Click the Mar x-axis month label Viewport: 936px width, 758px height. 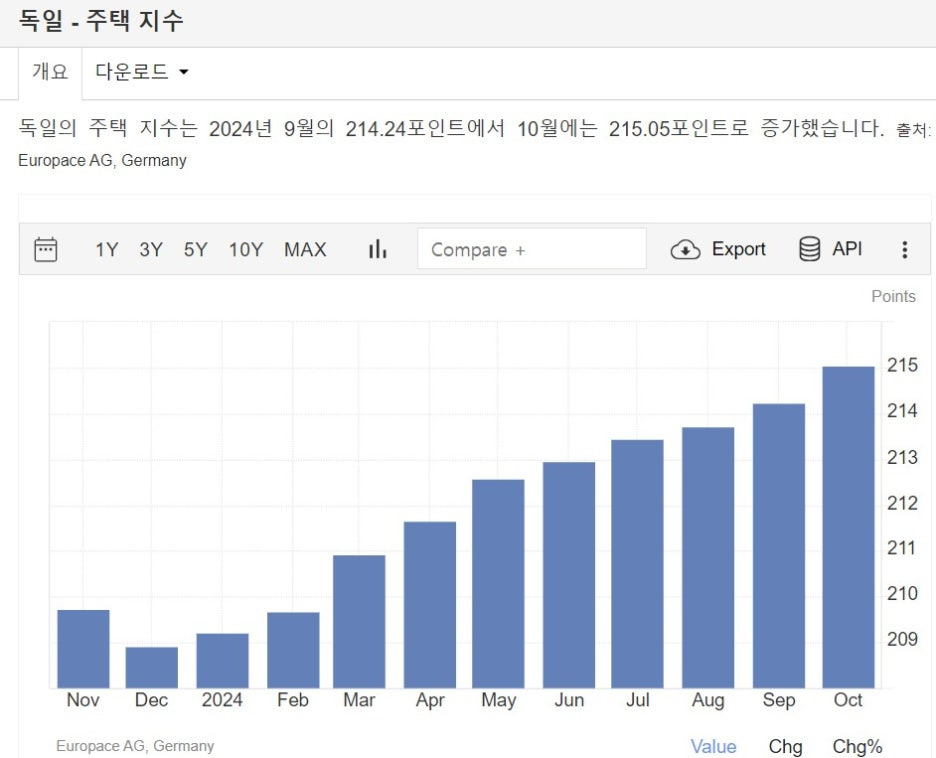coord(359,700)
